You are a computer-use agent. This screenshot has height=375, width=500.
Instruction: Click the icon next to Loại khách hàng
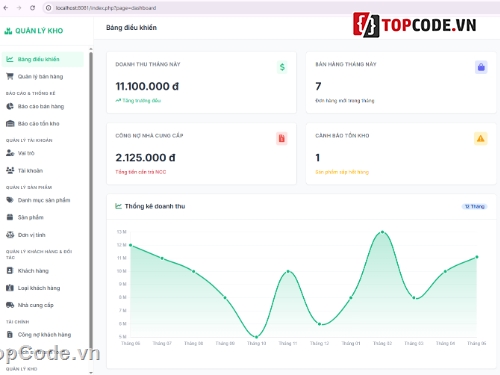10,288
